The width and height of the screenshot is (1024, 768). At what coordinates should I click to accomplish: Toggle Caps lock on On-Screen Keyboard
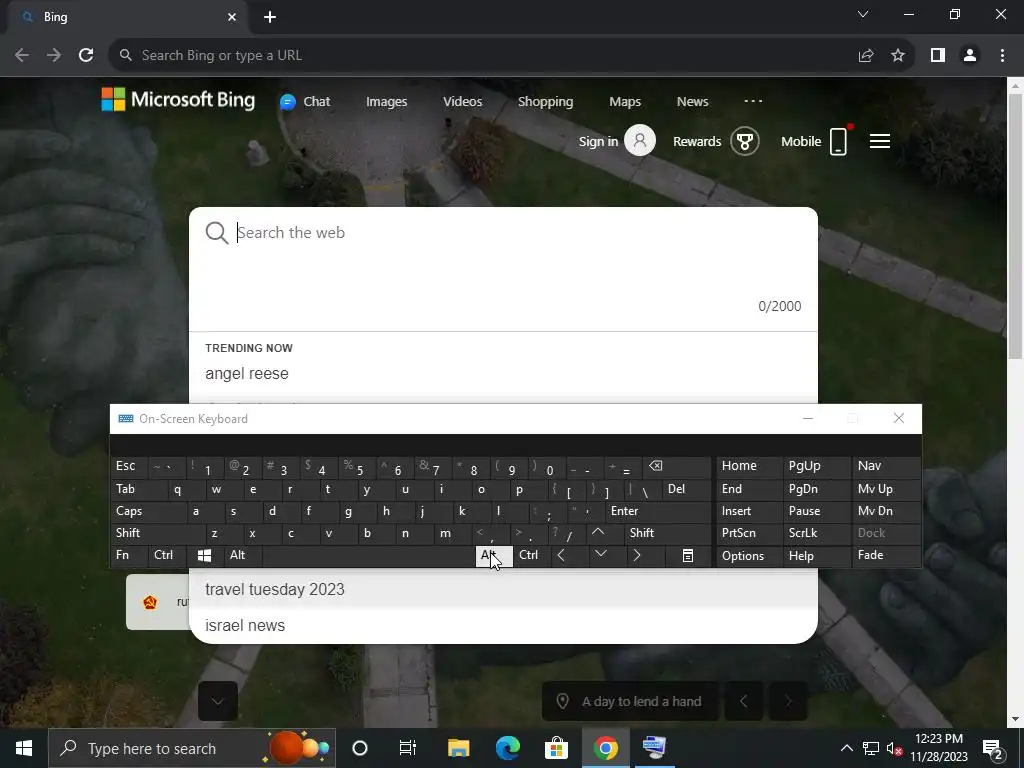[x=149, y=511]
